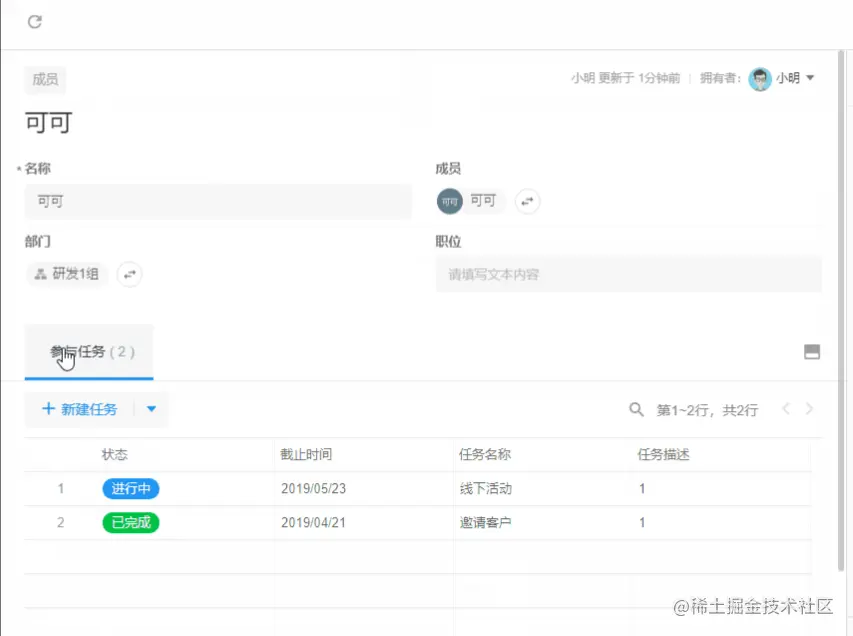Click the 可可 member avatar chip
The height and width of the screenshot is (636, 853).
[x=448, y=201]
